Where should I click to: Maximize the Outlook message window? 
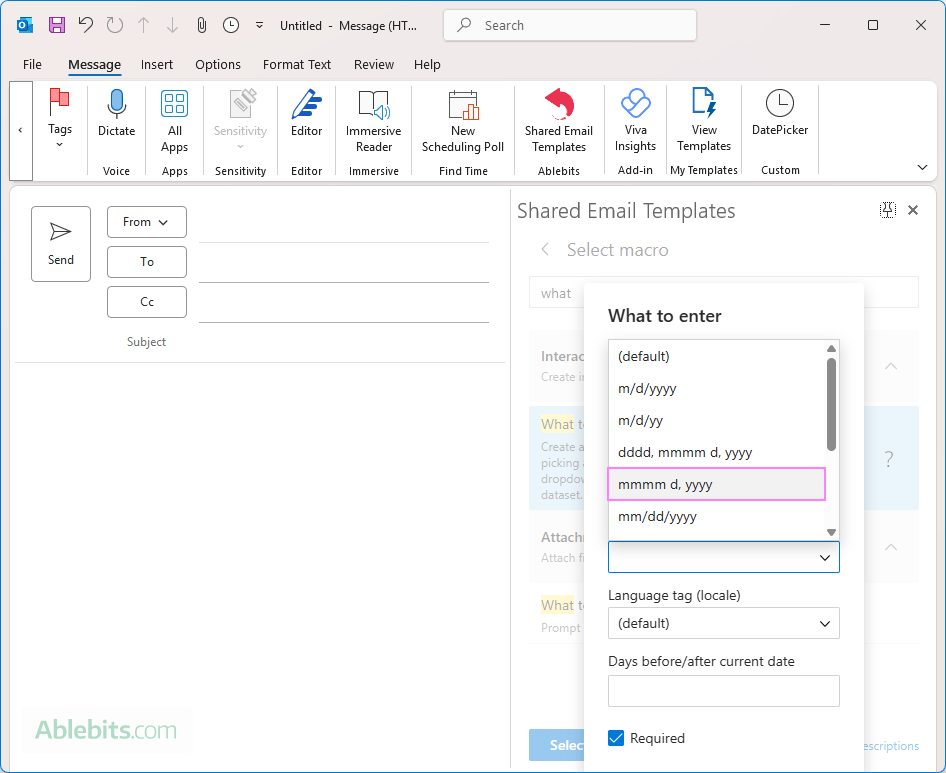pyautogui.click(x=872, y=25)
